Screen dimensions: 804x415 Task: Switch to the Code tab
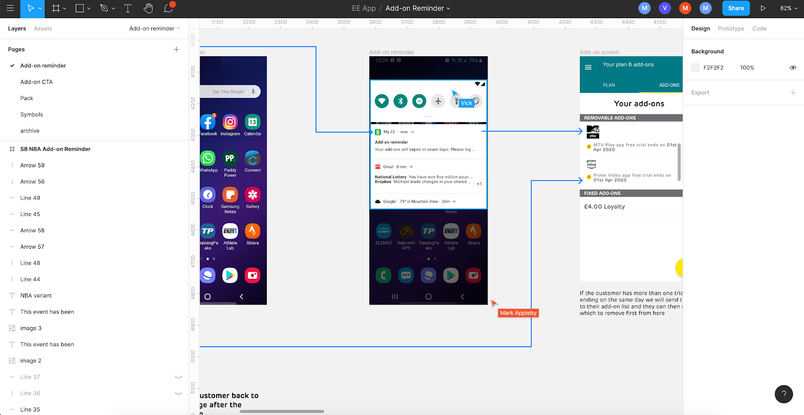[759, 29]
